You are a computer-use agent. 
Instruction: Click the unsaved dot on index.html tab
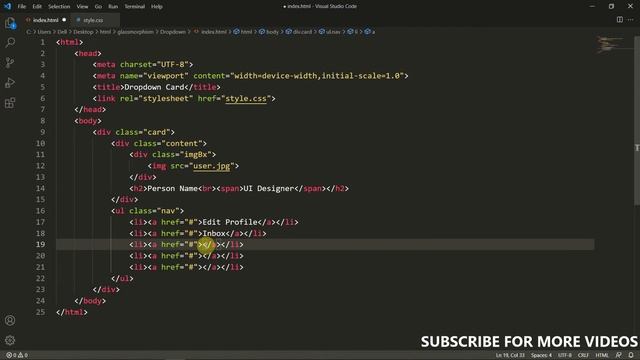tap(64, 20)
